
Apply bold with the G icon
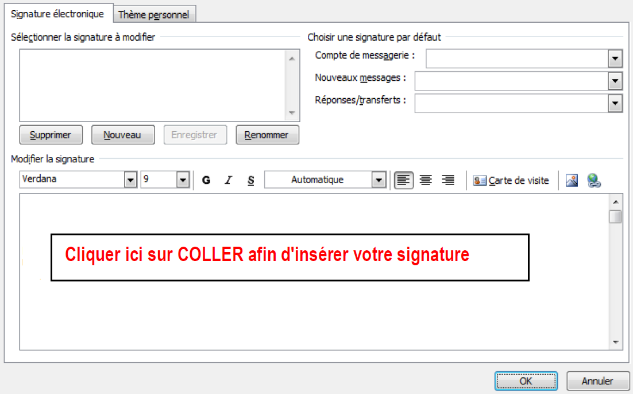click(206, 180)
